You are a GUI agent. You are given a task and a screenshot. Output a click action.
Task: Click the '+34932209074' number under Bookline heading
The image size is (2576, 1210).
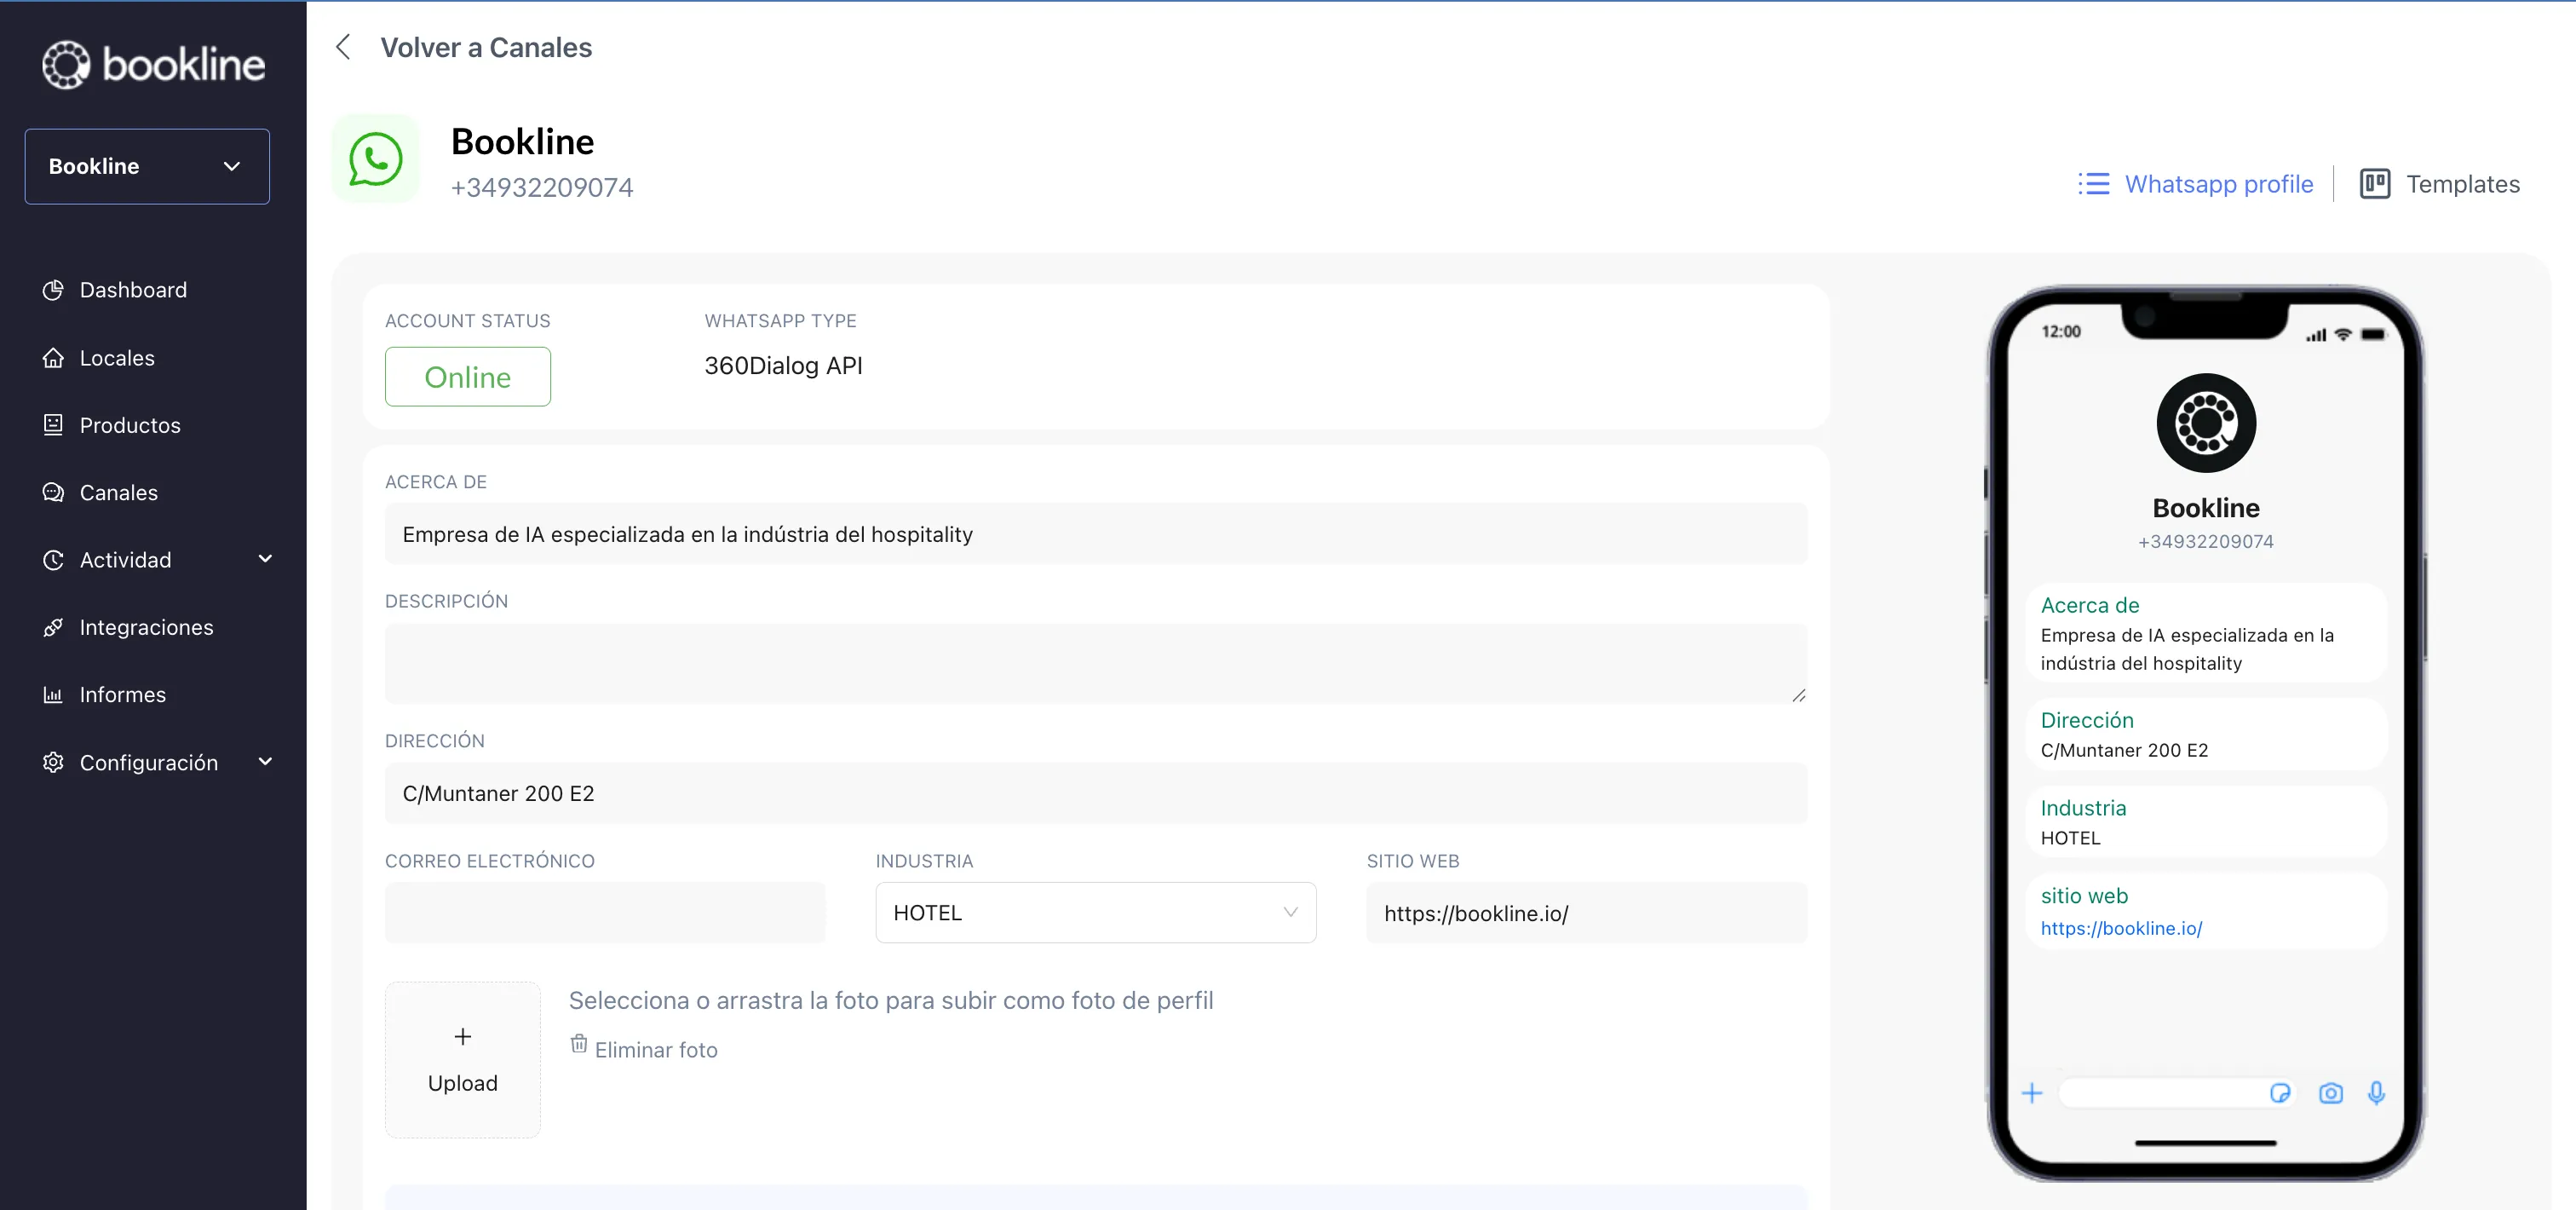pos(542,187)
